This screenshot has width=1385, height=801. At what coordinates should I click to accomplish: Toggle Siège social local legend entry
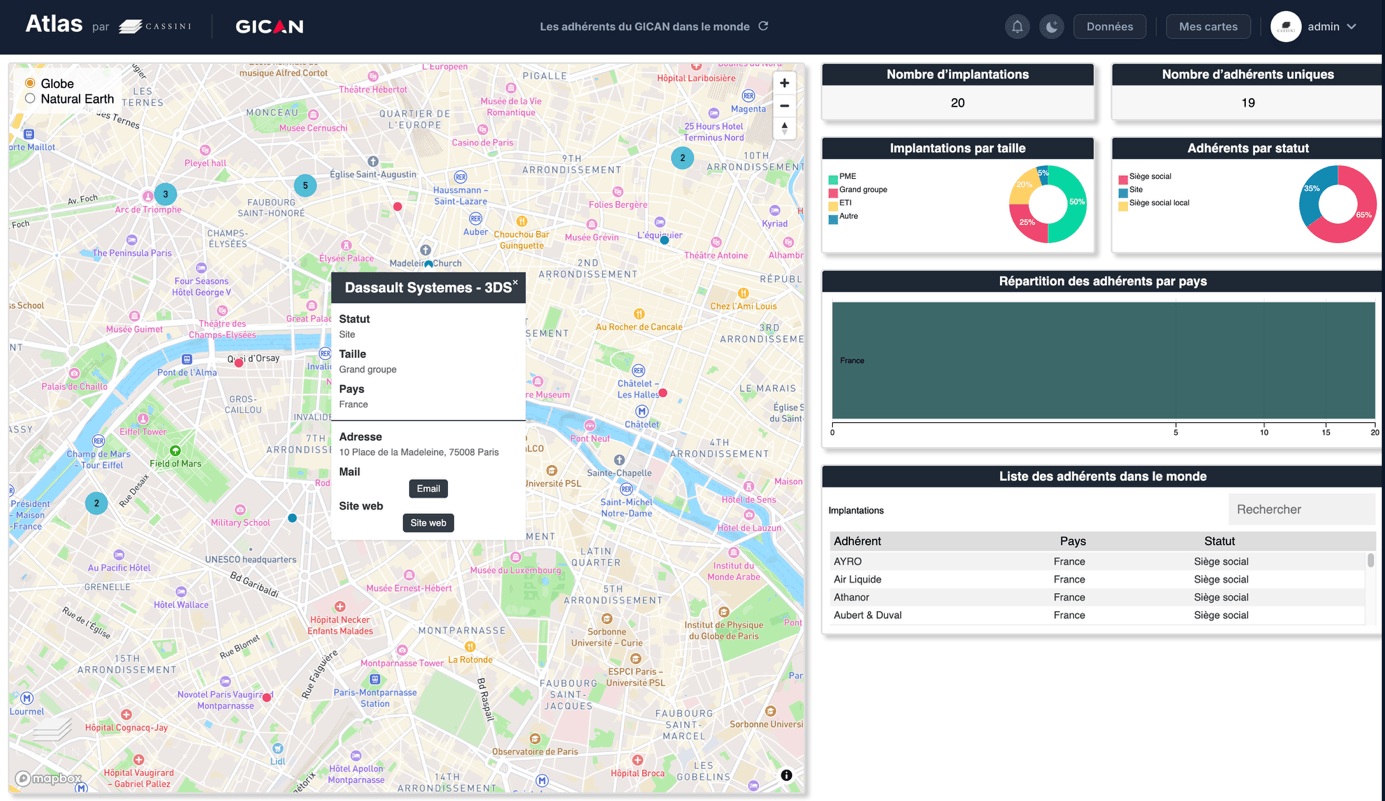point(1153,203)
